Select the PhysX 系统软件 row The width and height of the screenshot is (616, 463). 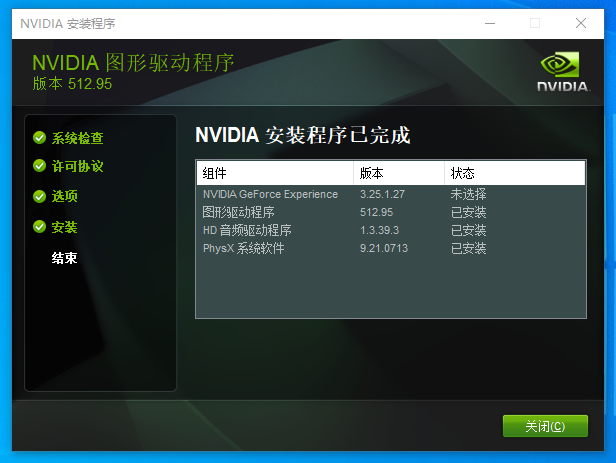tap(391, 248)
